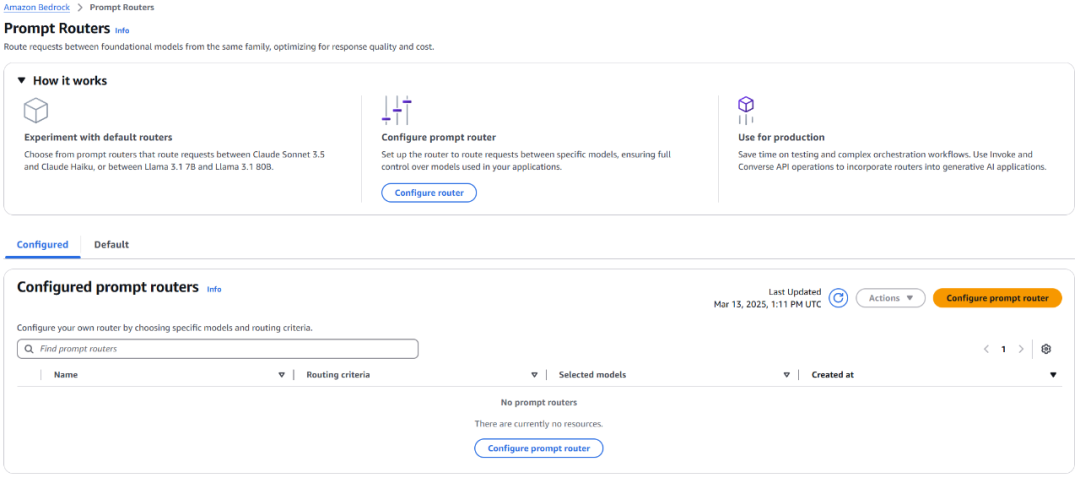Image resolution: width=1080 pixels, height=478 pixels.
Task: Switch to the Default tab
Action: [111, 244]
